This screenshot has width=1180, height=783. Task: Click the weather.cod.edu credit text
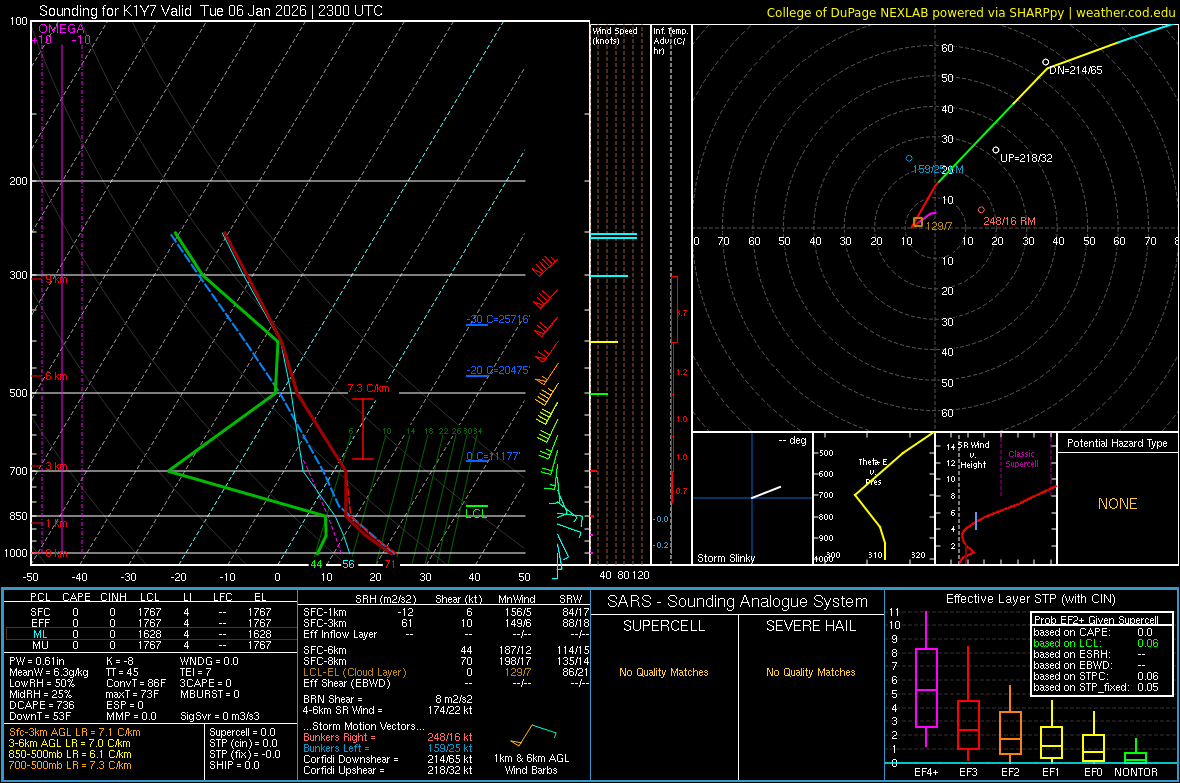coord(1126,13)
